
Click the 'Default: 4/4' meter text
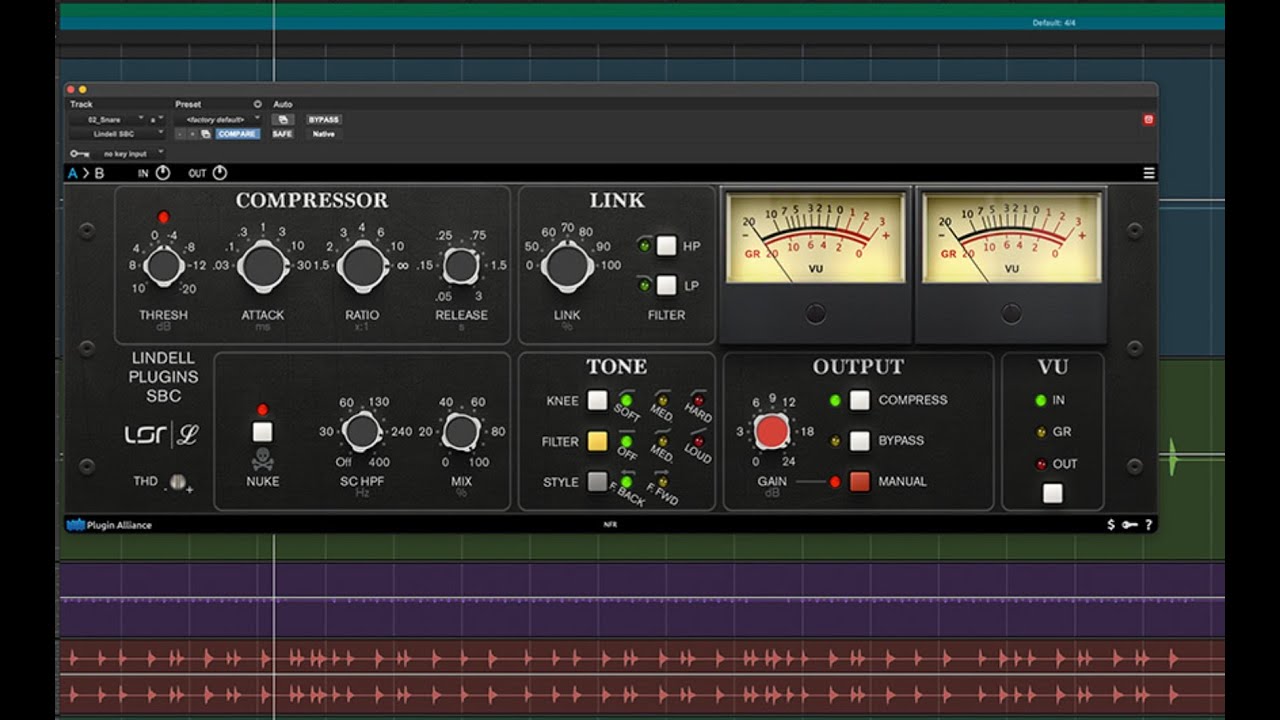point(1054,23)
